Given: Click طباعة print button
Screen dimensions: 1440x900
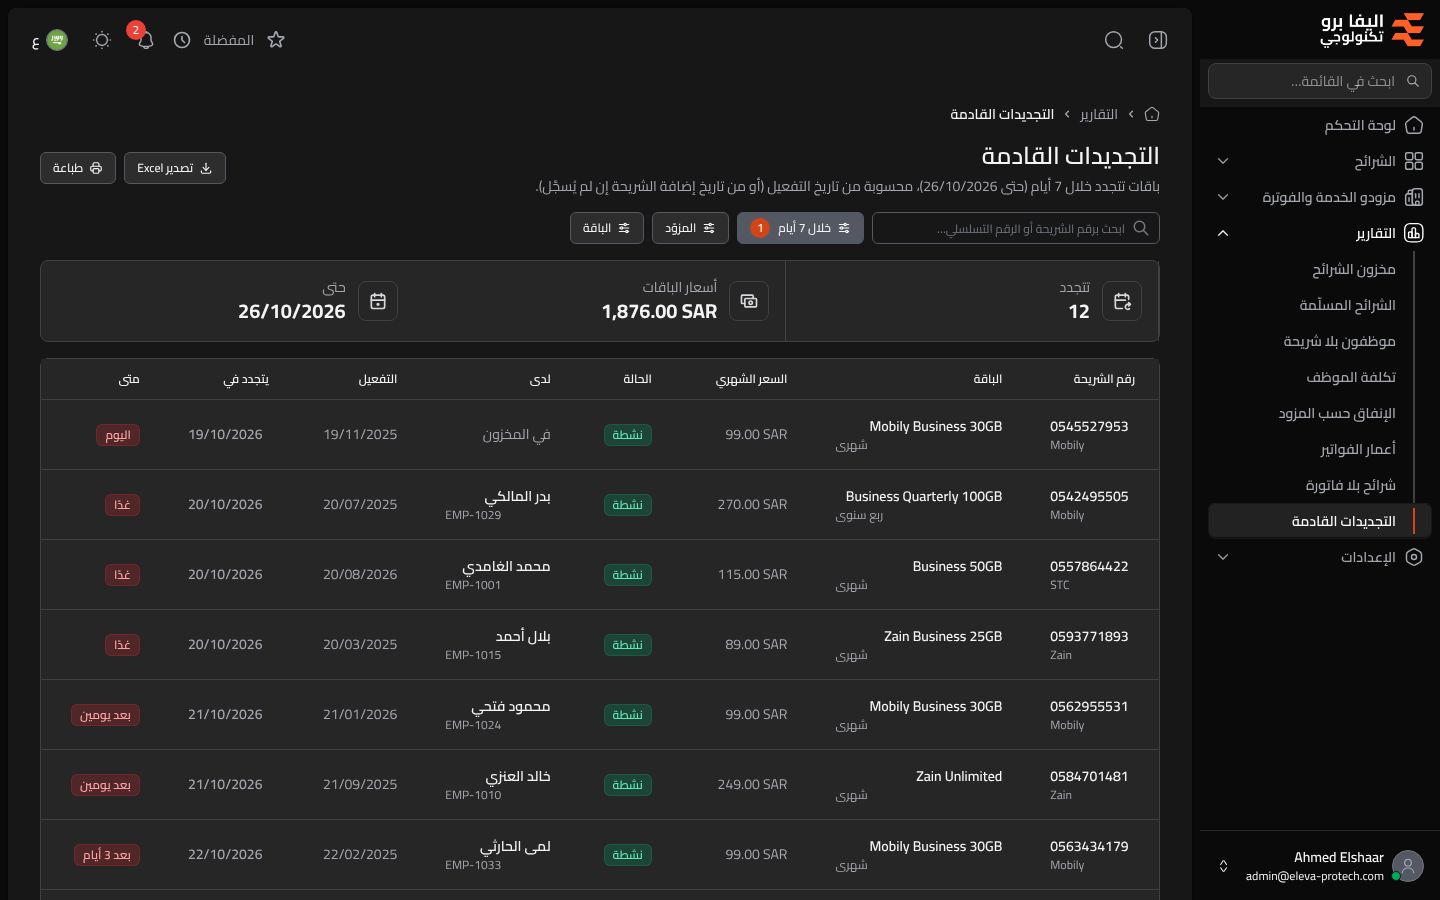Looking at the screenshot, I should click(x=78, y=168).
